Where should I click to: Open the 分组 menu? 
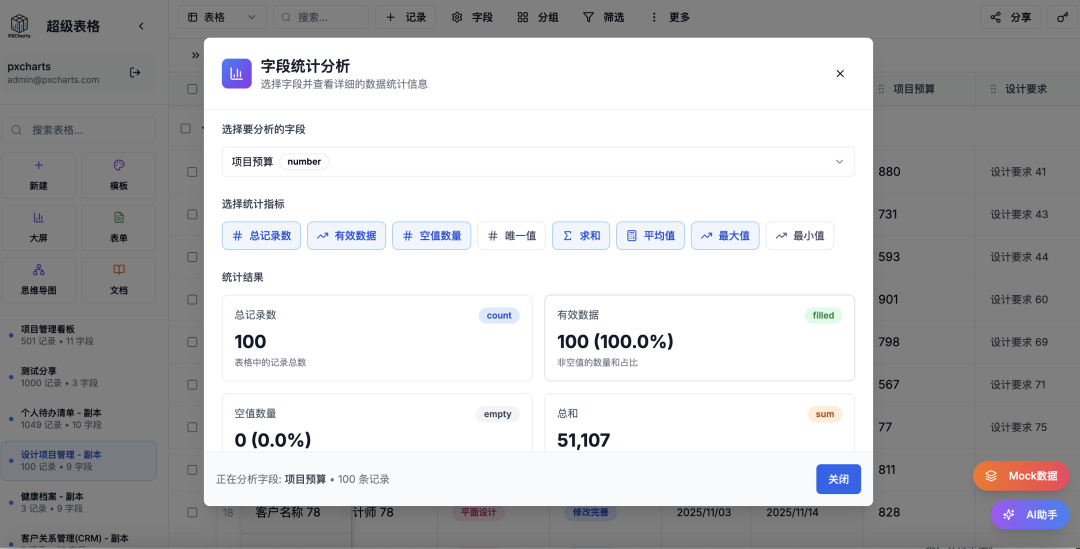[x=538, y=17]
